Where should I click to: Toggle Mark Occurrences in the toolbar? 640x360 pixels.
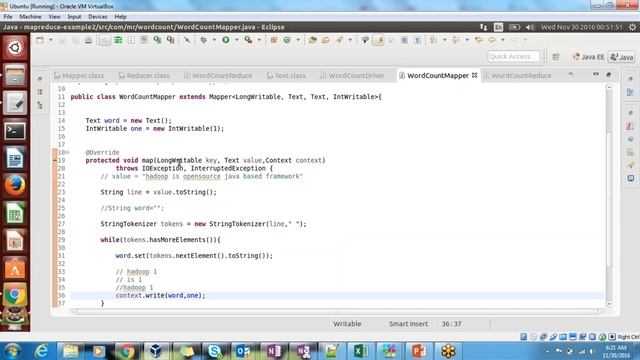point(378,40)
